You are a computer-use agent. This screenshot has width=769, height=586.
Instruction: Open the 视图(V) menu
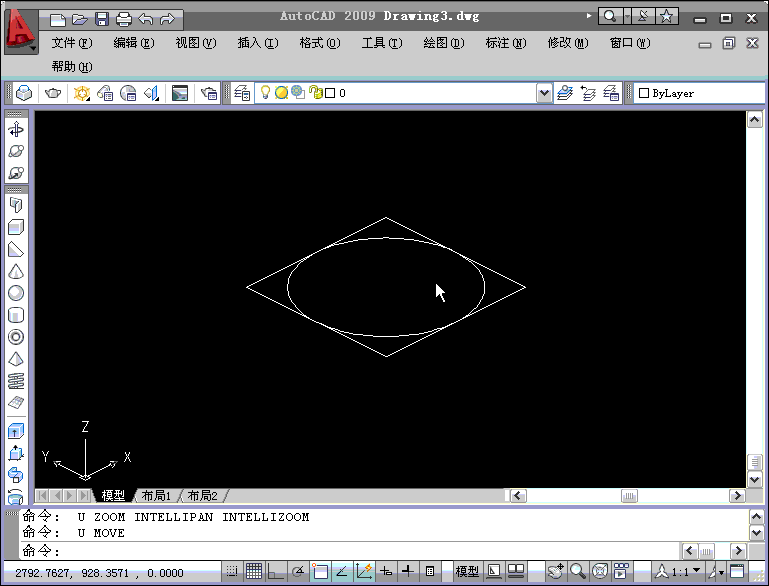(x=196, y=43)
